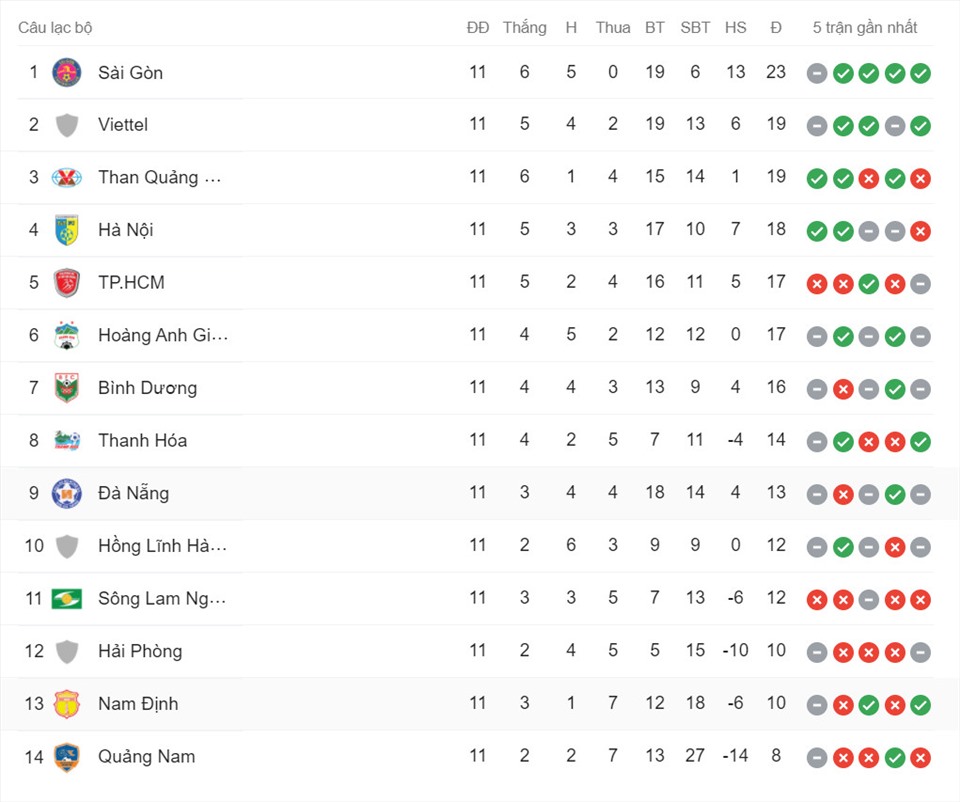Click Than Quảng Ninh's latest loss marker
This screenshot has width=960, height=802.
pos(920,179)
